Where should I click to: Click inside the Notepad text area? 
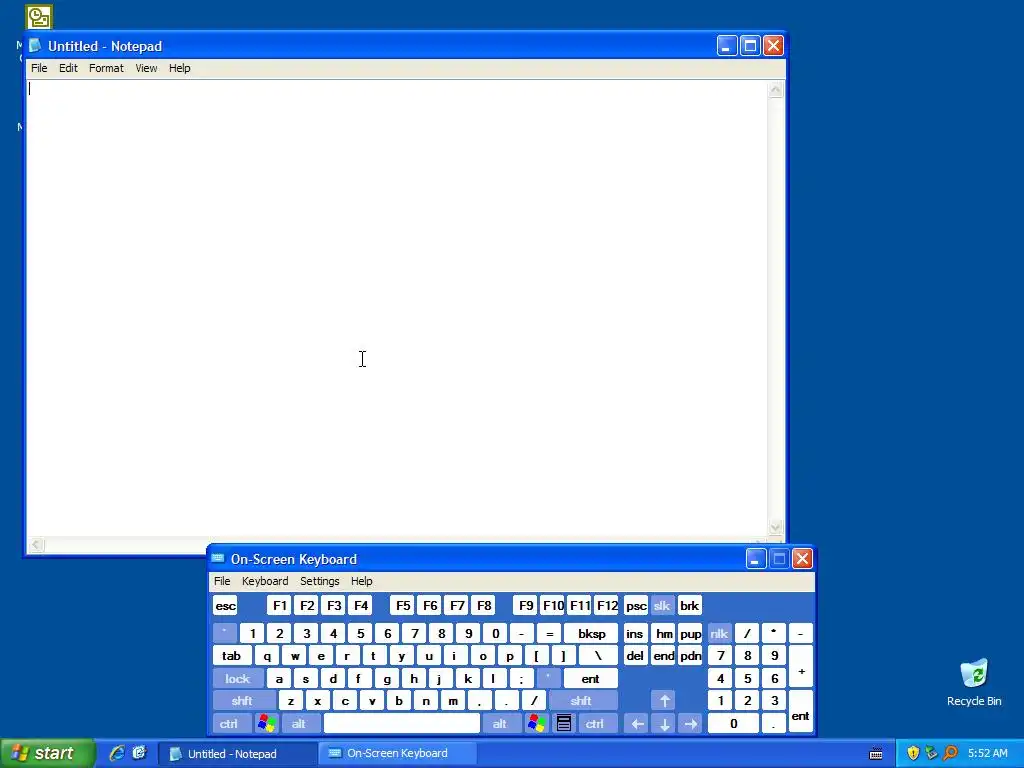[x=397, y=307]
